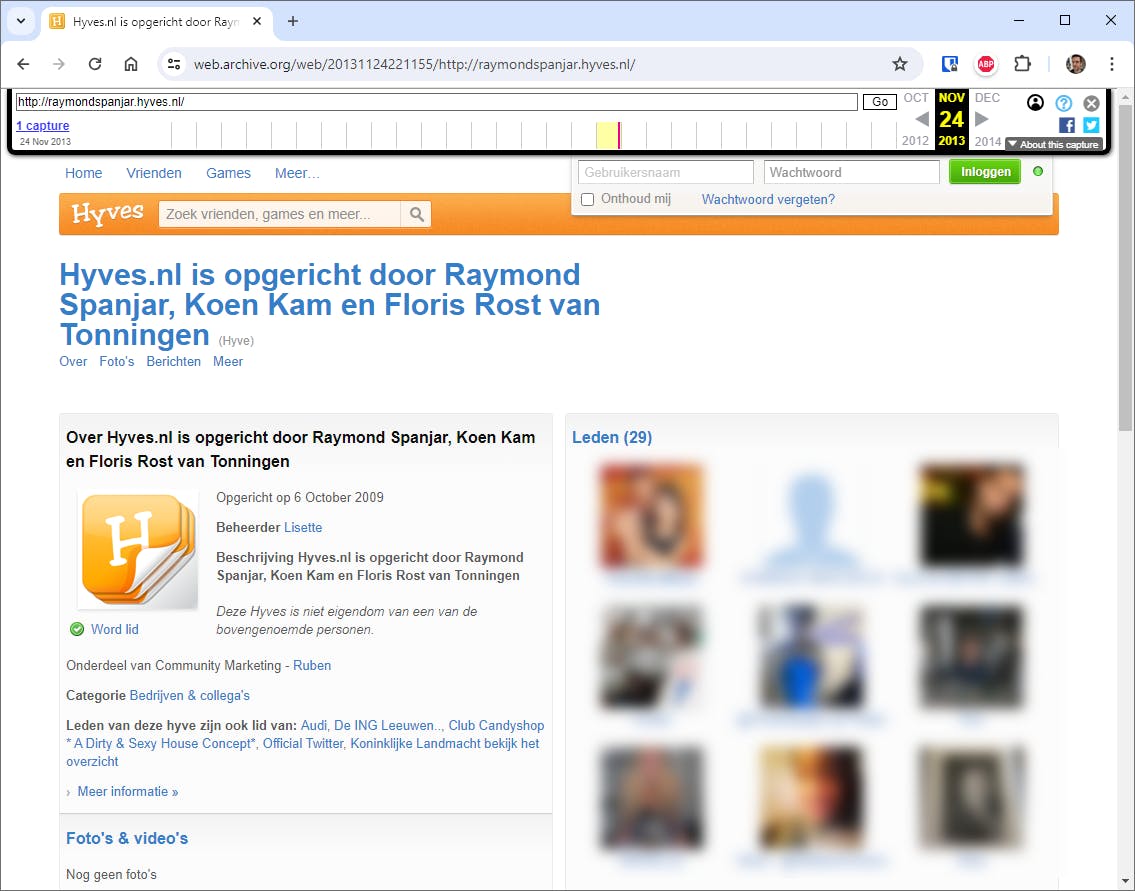Viewport: 1135px width, 891px height.
Task: Click highlighted capture marker on timeline
Action: pyautogui.click(x=618, y=135)
